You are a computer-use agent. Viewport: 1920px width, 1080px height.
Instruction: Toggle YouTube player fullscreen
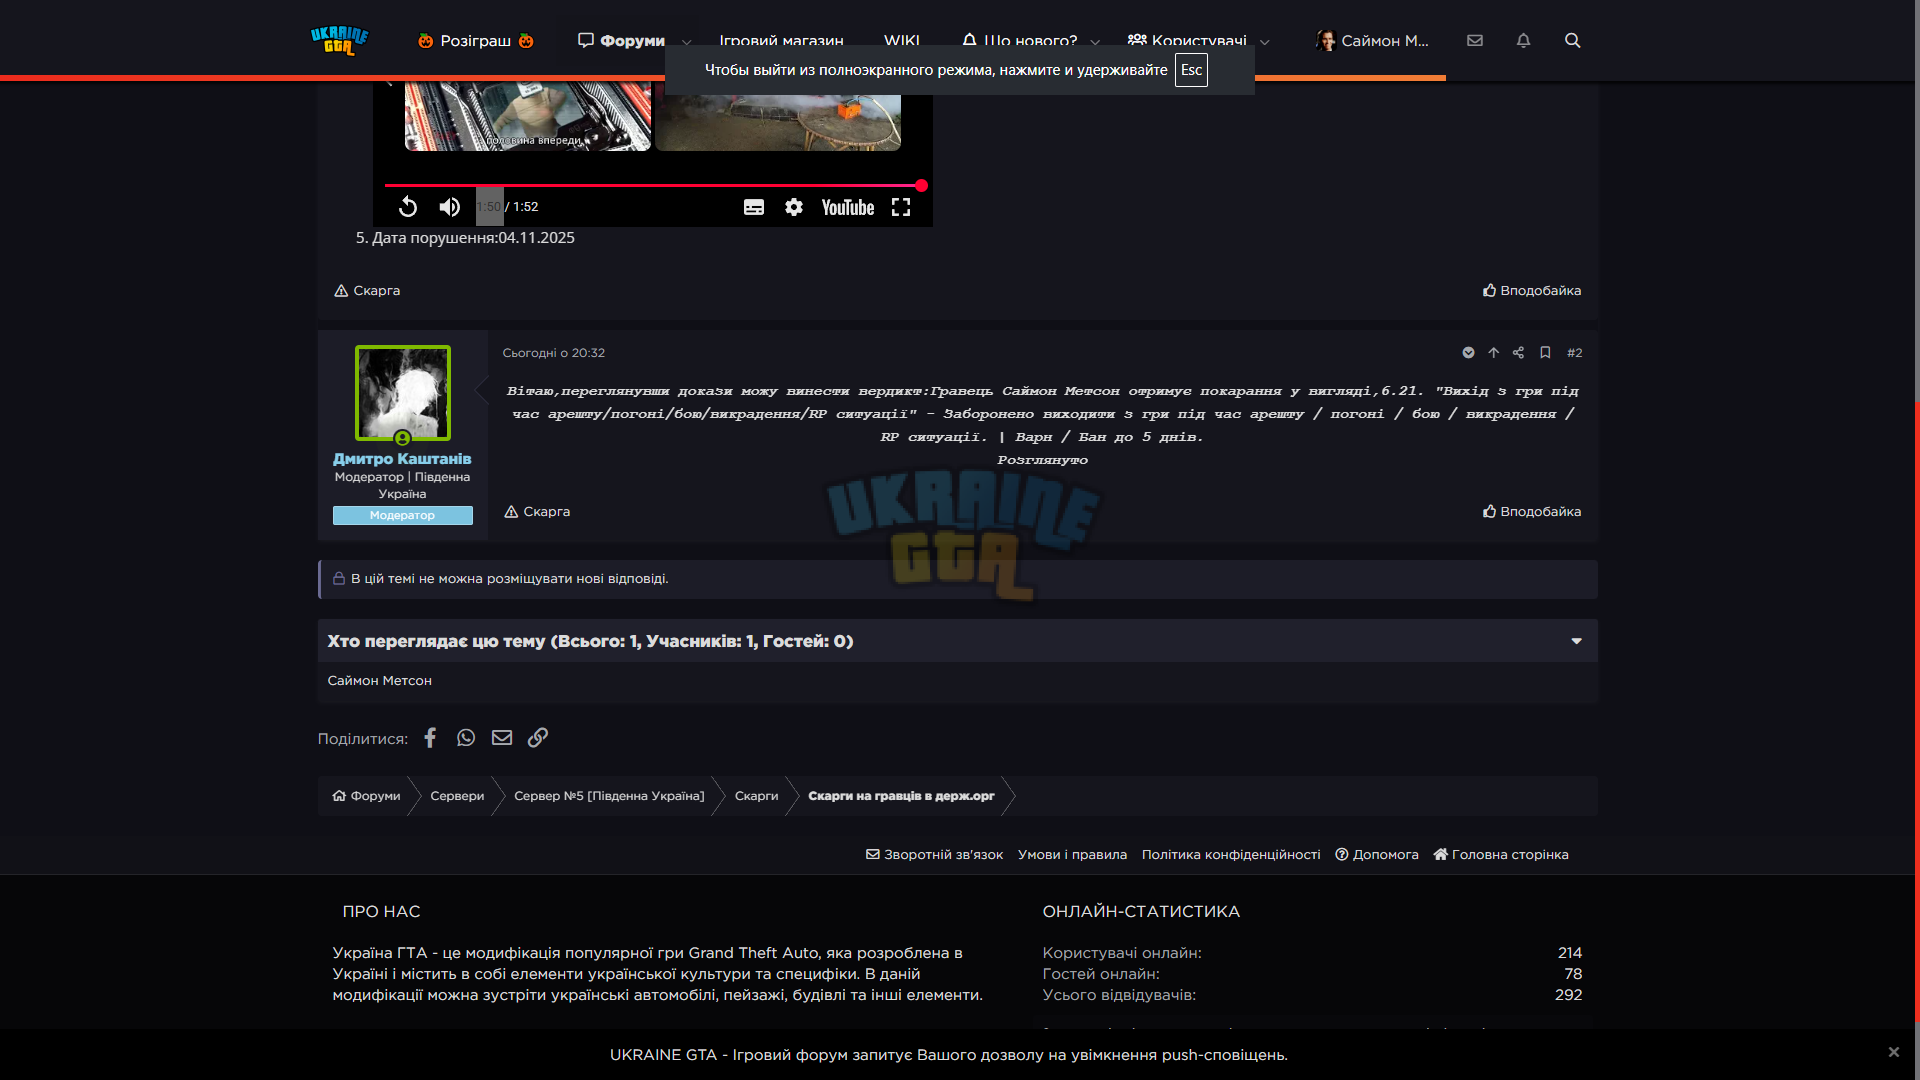tap(901, 207)
